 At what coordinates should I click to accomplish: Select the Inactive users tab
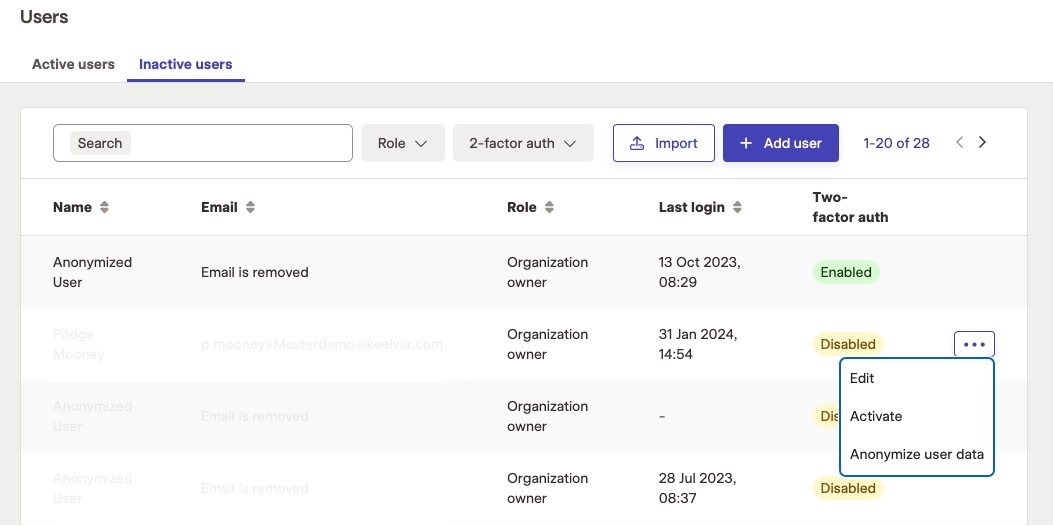click(x=185, y=64)
